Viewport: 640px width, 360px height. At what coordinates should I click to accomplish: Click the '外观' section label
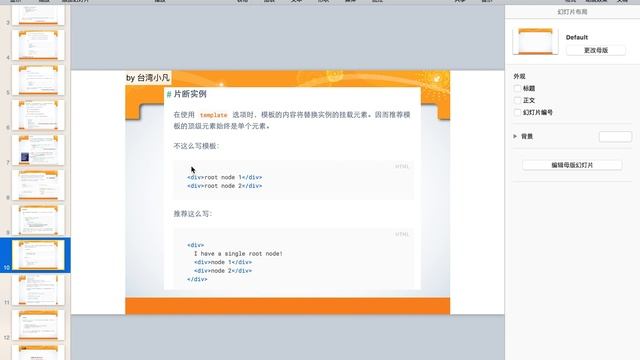(x=519, y=76)
